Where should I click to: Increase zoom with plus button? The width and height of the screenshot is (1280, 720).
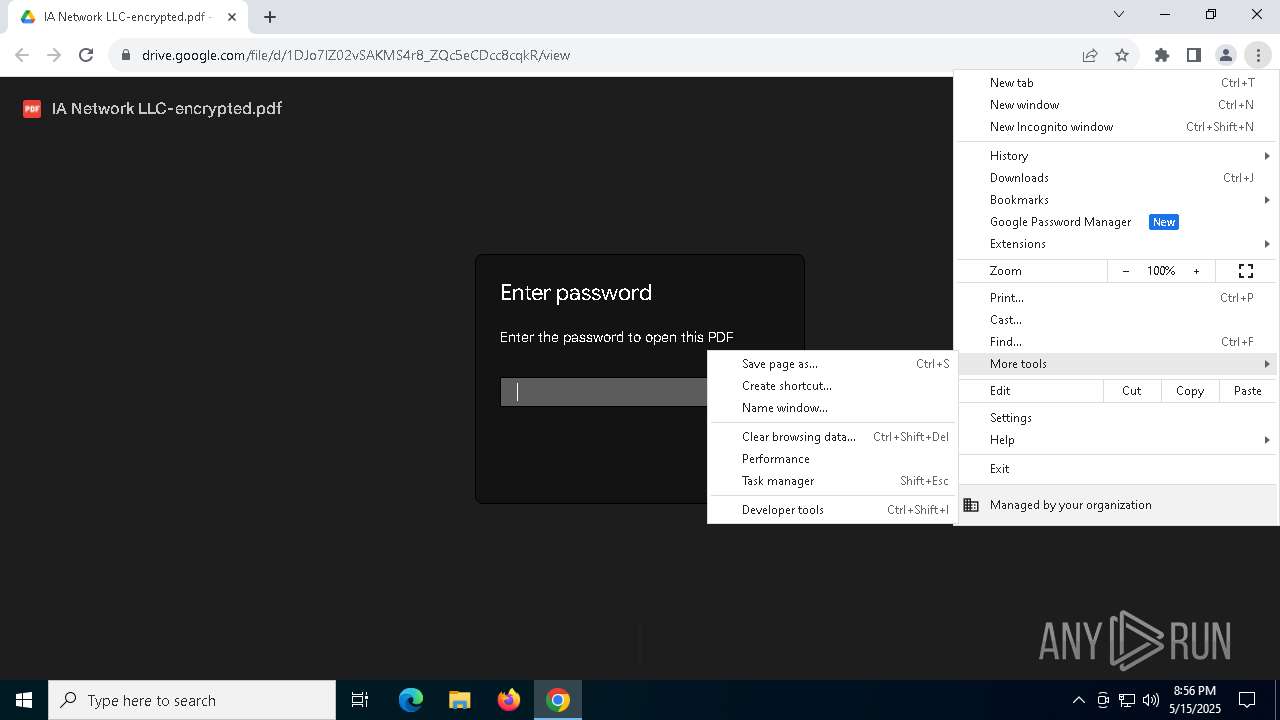[x=1196, y=271]
